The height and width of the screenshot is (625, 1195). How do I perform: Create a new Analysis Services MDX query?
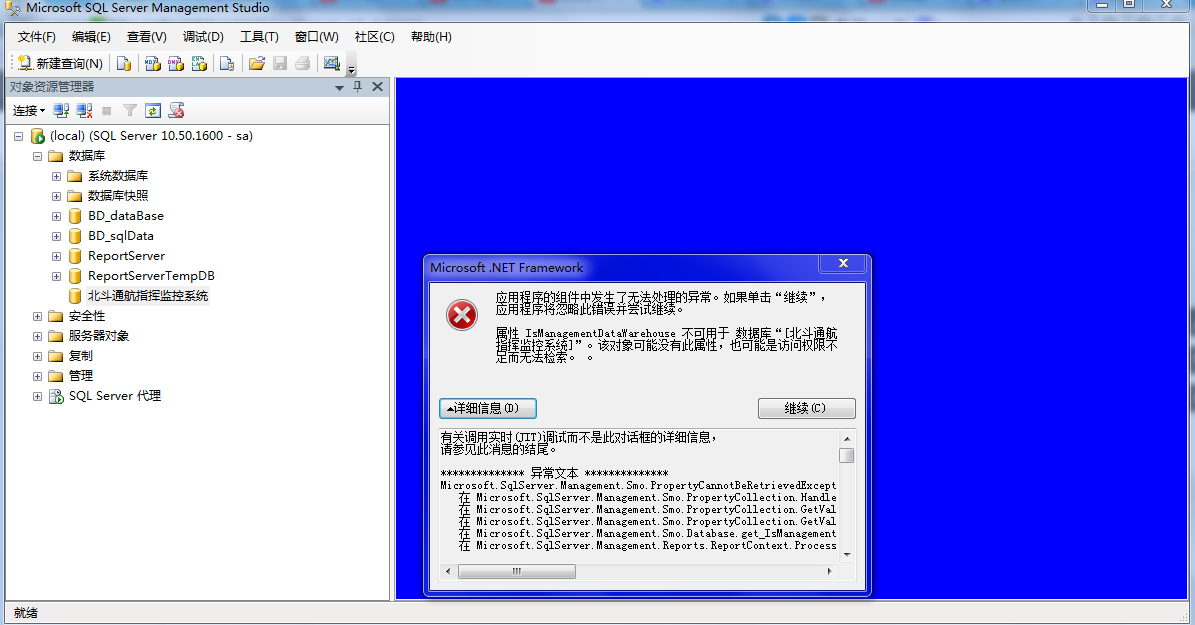click(x=152, y=63)
